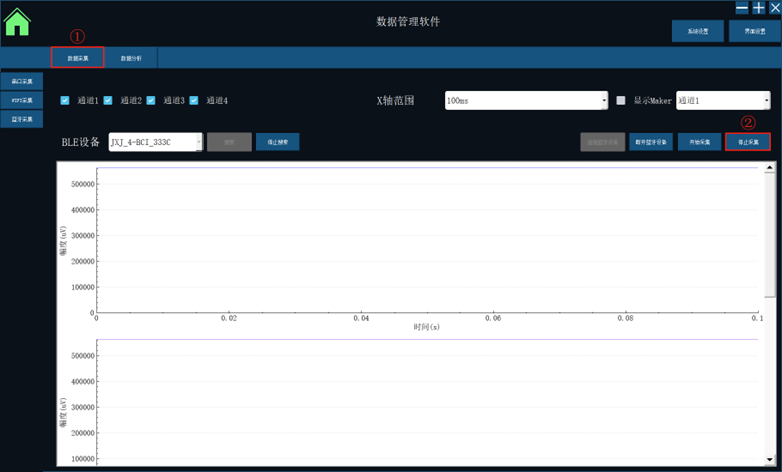Close the application with the X icon
Image resolution: width=782 pixels, height=472 pixels.
[774, 8]
